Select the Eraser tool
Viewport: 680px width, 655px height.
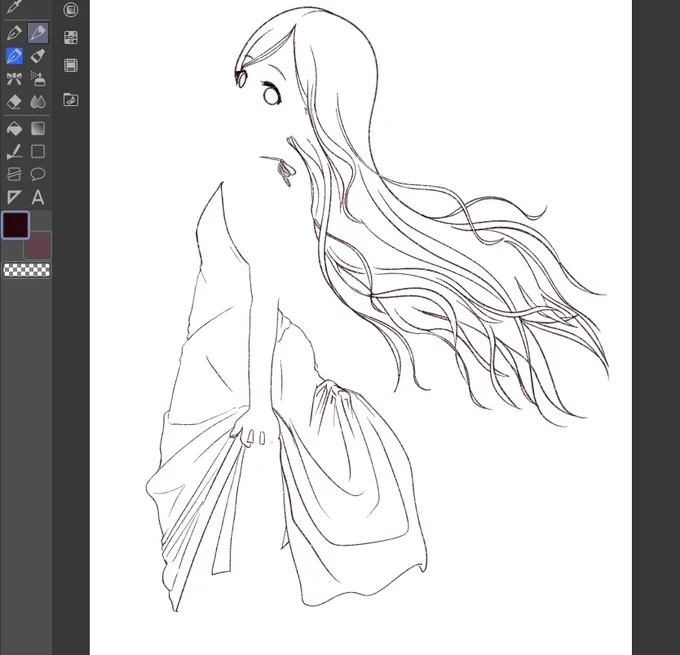click(x=14, y=102)
